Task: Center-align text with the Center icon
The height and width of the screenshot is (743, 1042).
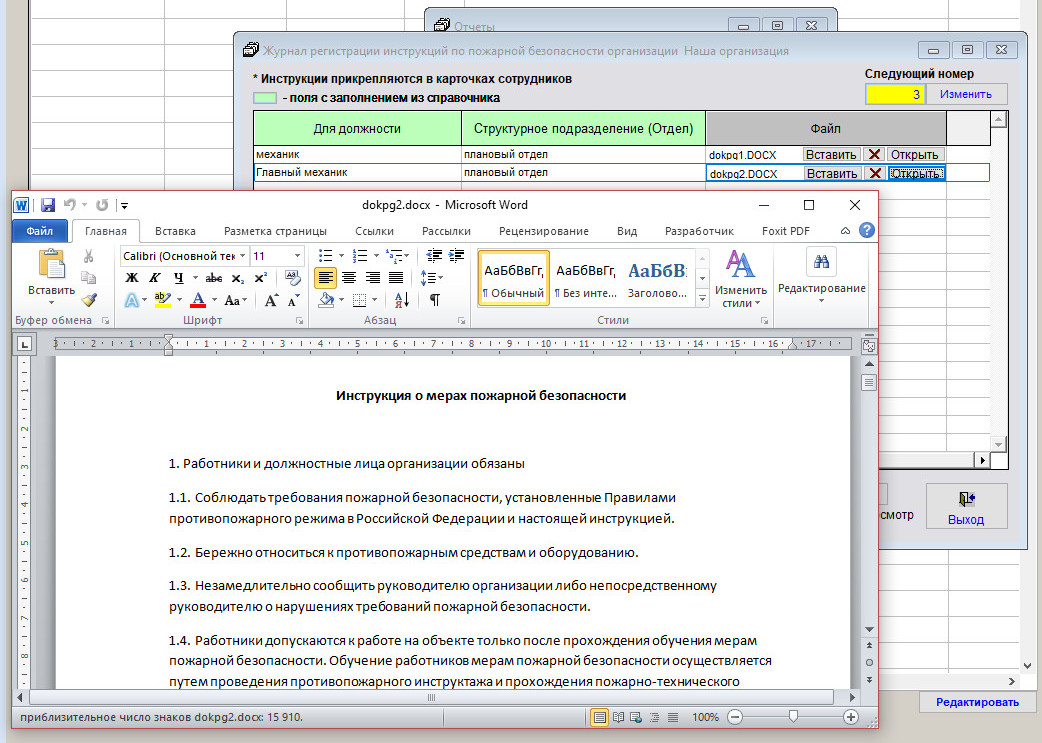Action: pos(349,278)
